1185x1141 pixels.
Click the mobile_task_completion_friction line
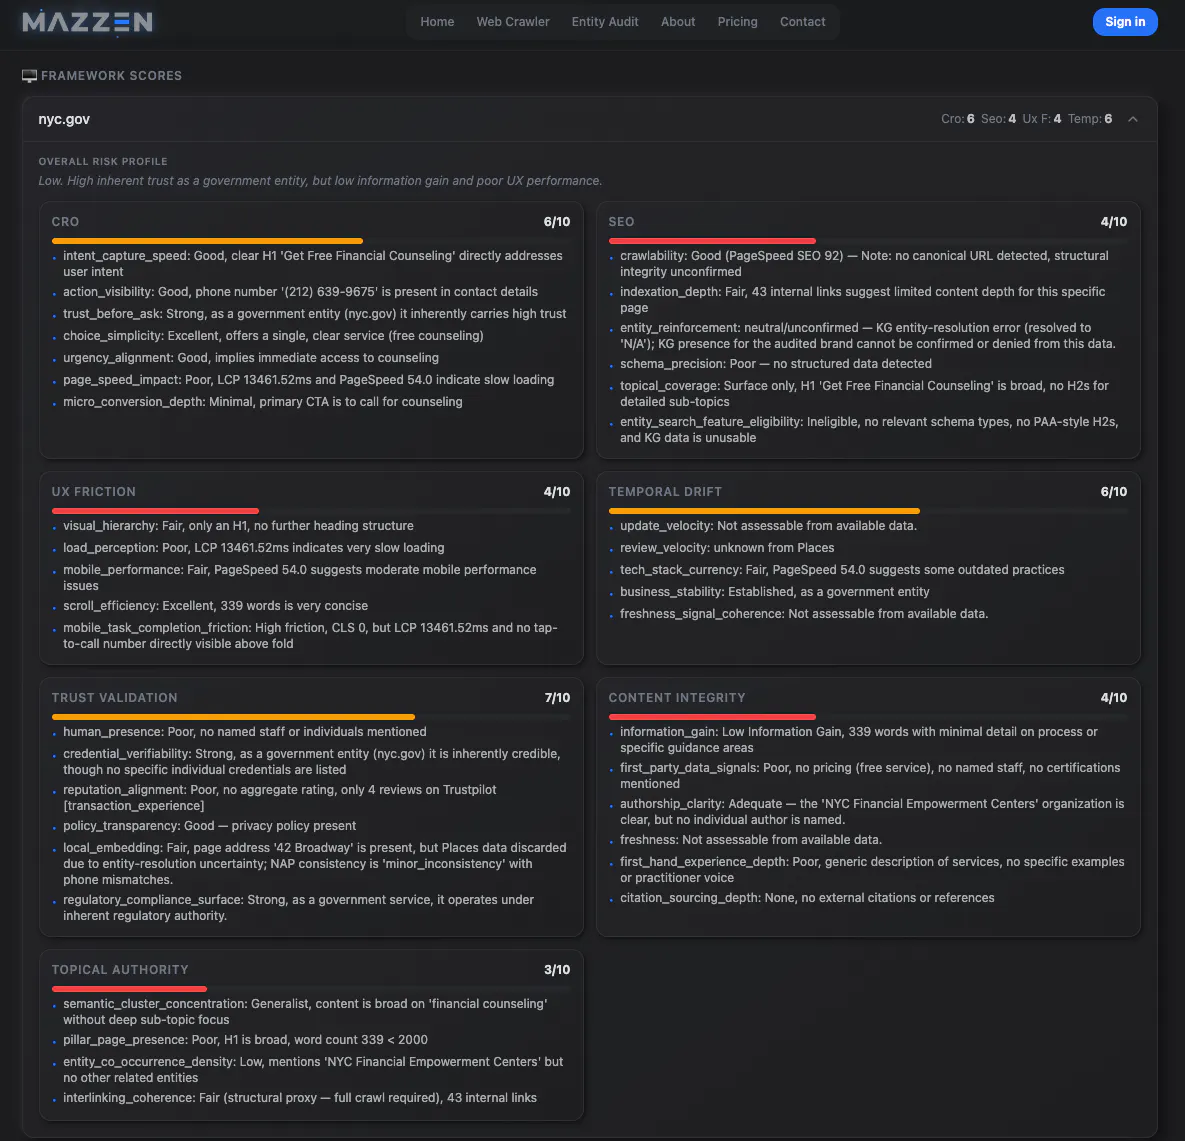coord(310,635)
